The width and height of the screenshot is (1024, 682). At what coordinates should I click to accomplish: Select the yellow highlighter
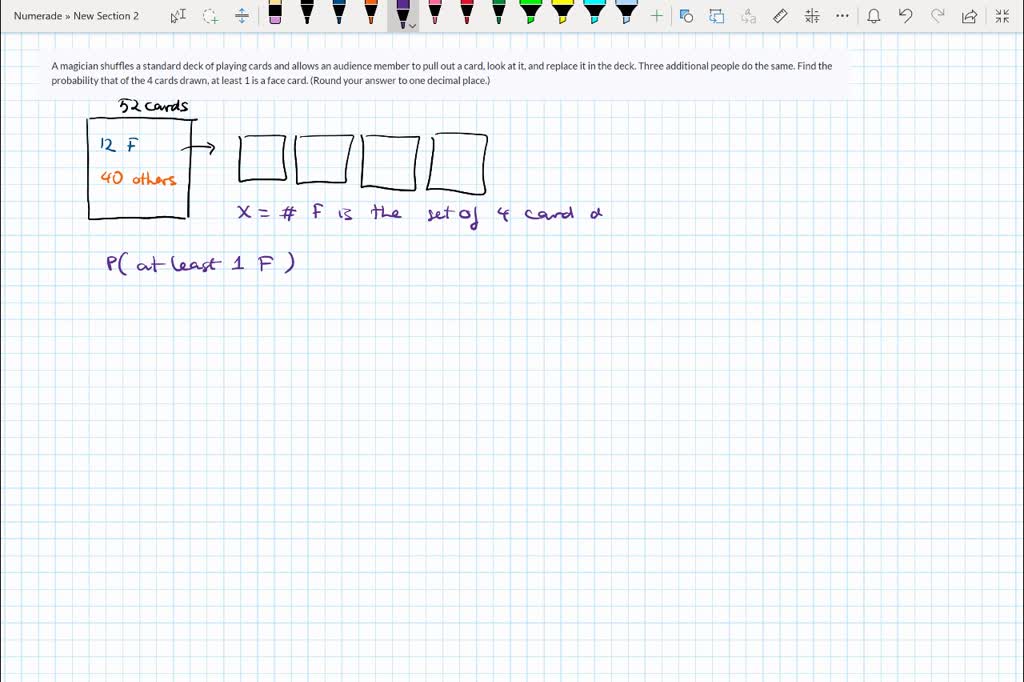tap(563, 13)
